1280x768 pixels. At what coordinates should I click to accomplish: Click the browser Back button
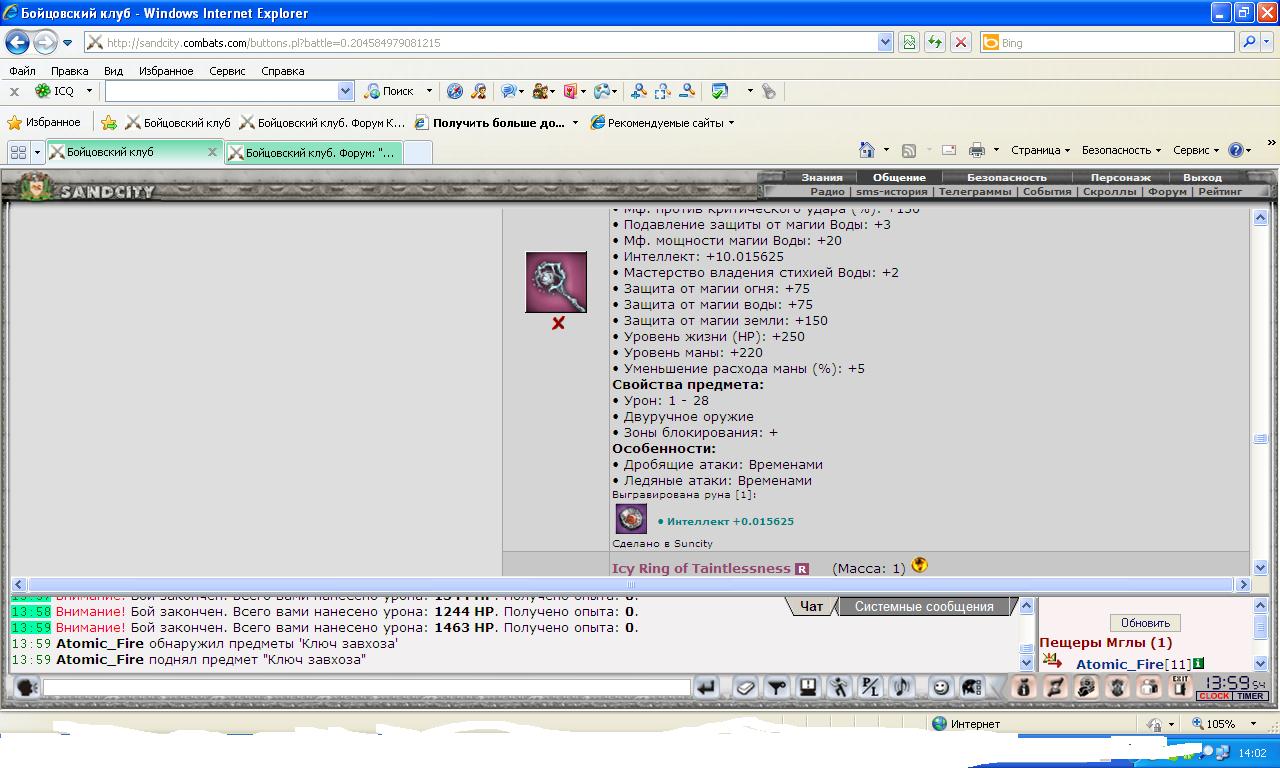17,42
